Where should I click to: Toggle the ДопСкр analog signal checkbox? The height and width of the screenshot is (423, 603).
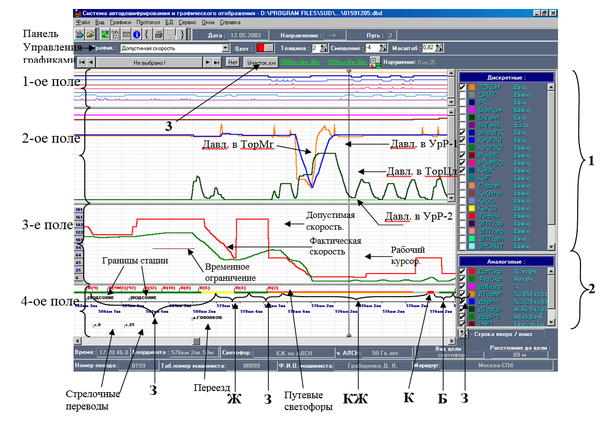click(460, 271)
